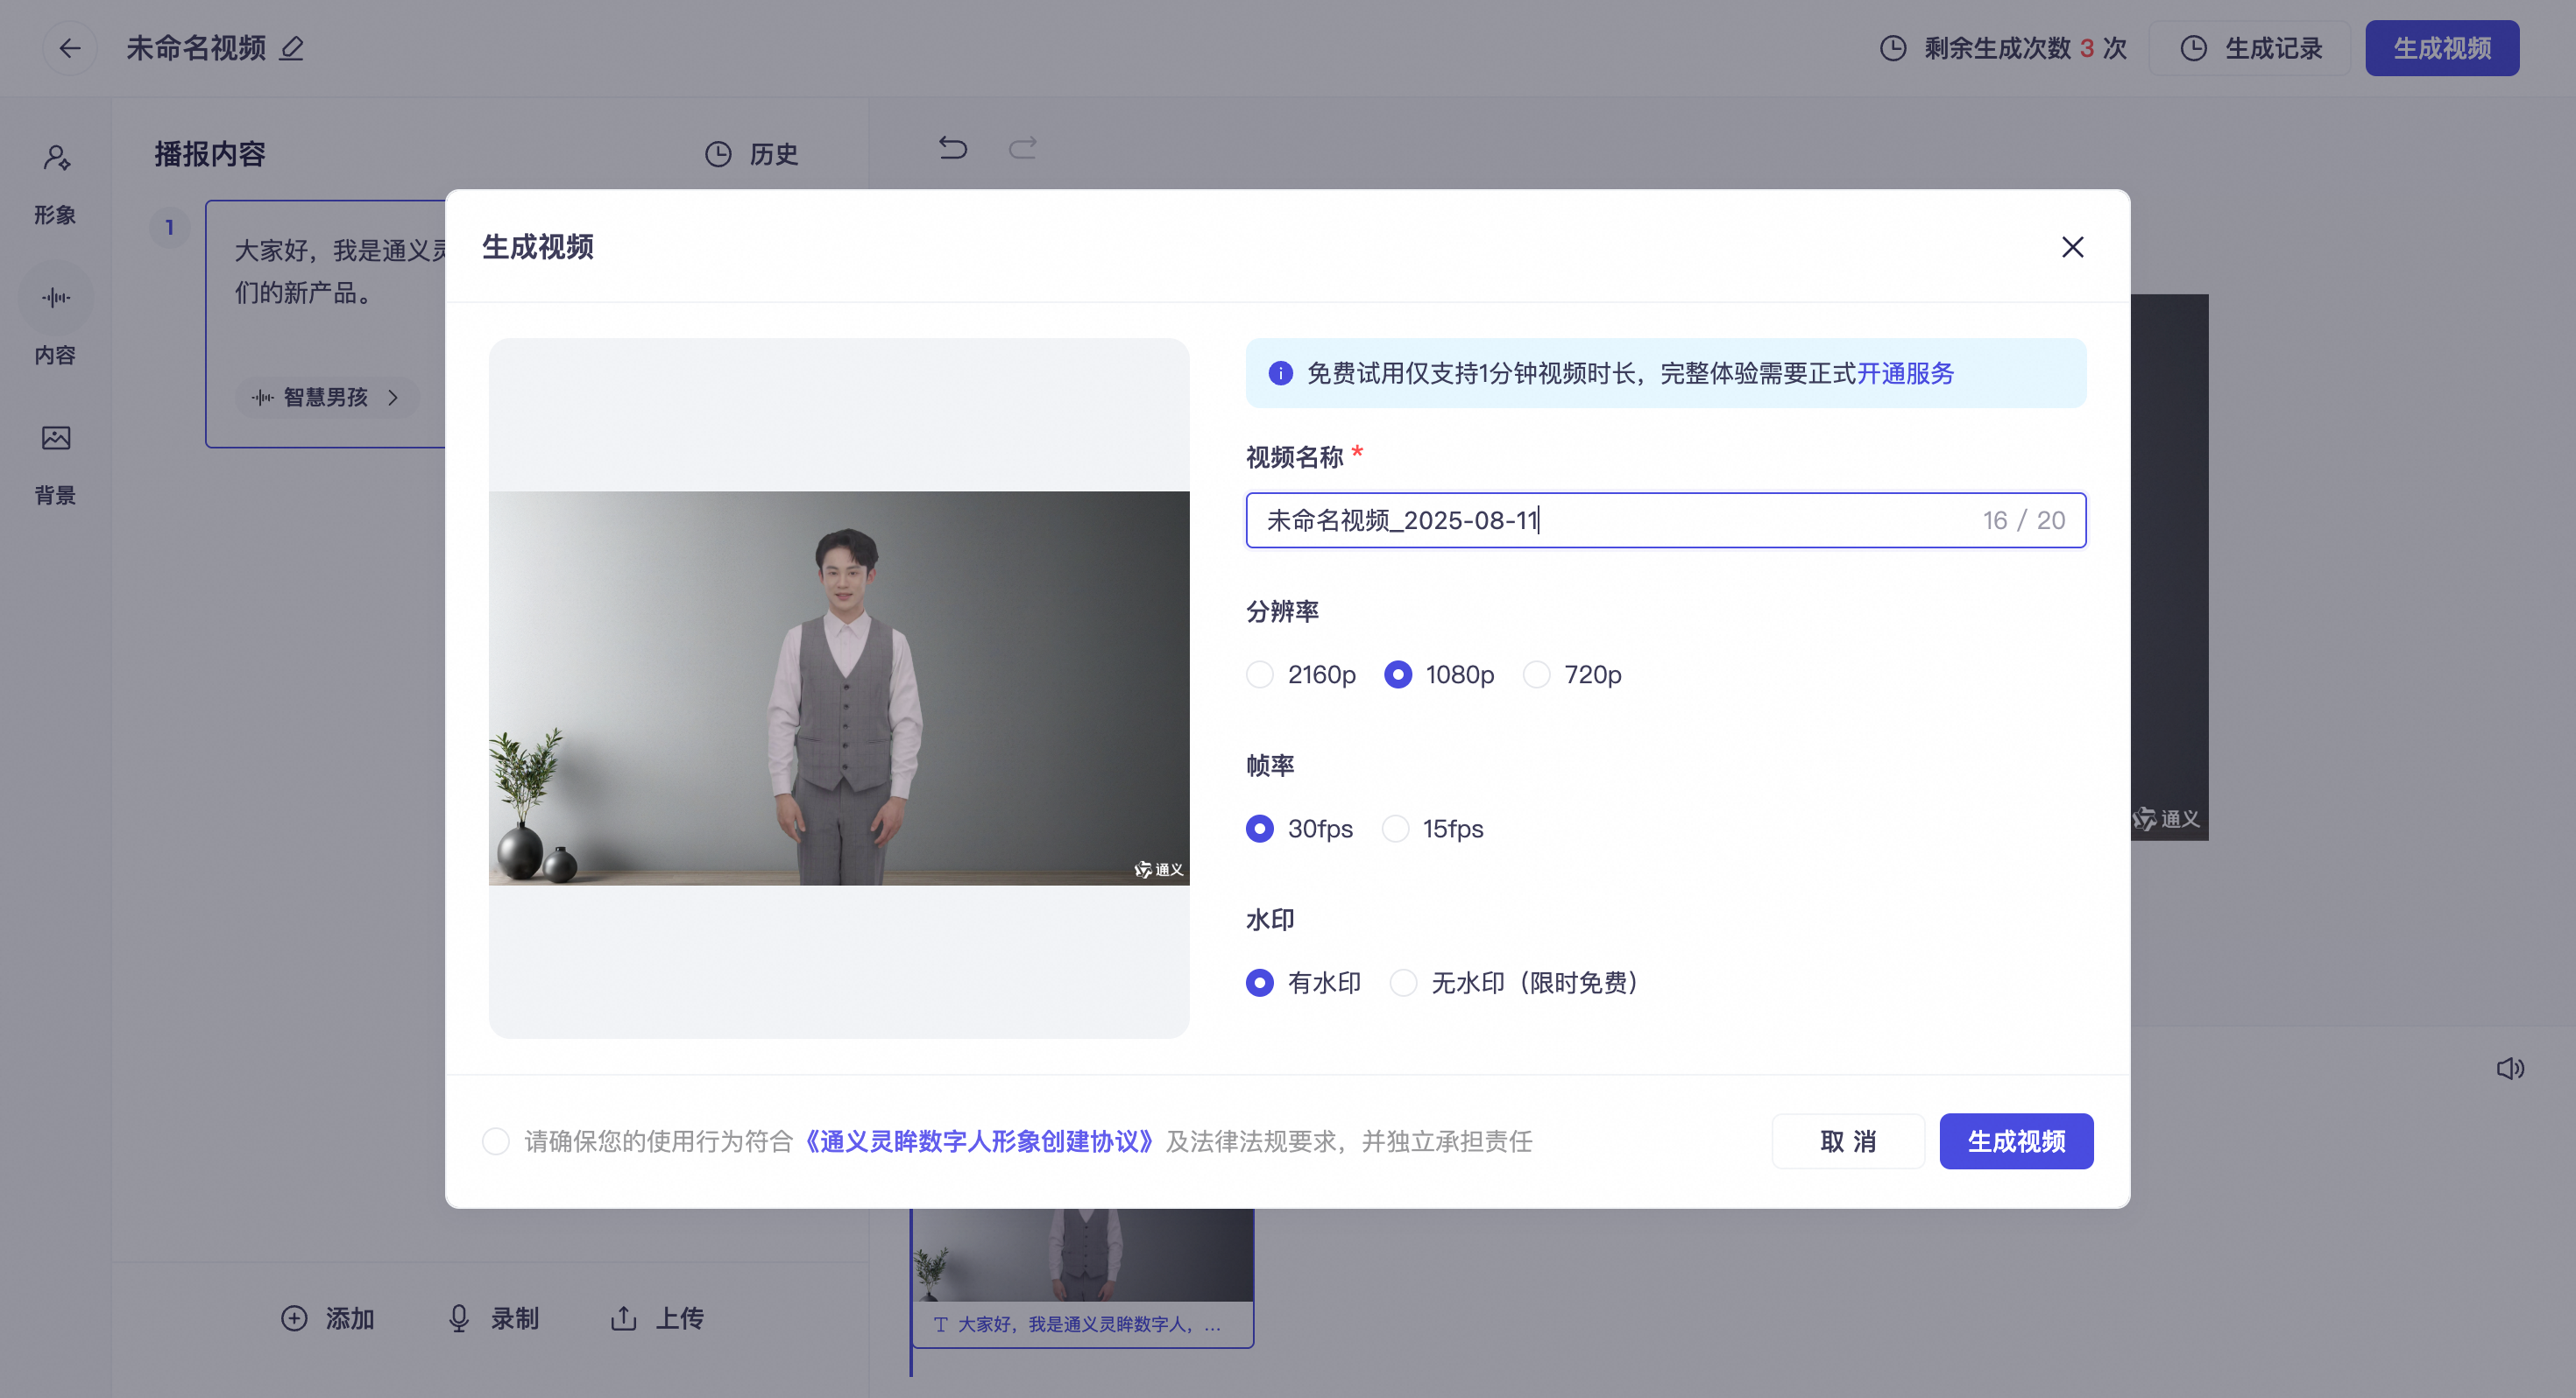This screenshot has height=1398, width=2576.
Task: Click dialog 生成视频 confirm button
Action: click(x=2016, y=1141)
